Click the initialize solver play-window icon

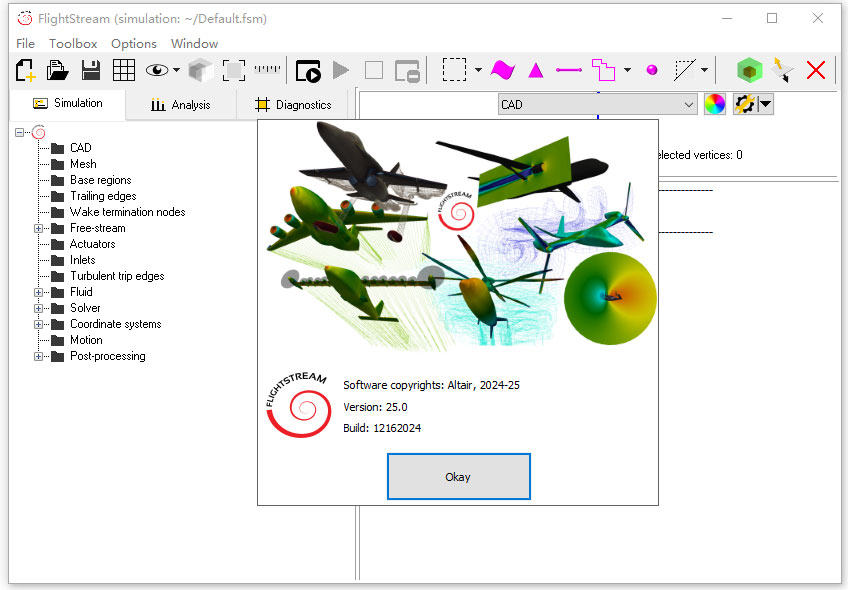point(308,70)
